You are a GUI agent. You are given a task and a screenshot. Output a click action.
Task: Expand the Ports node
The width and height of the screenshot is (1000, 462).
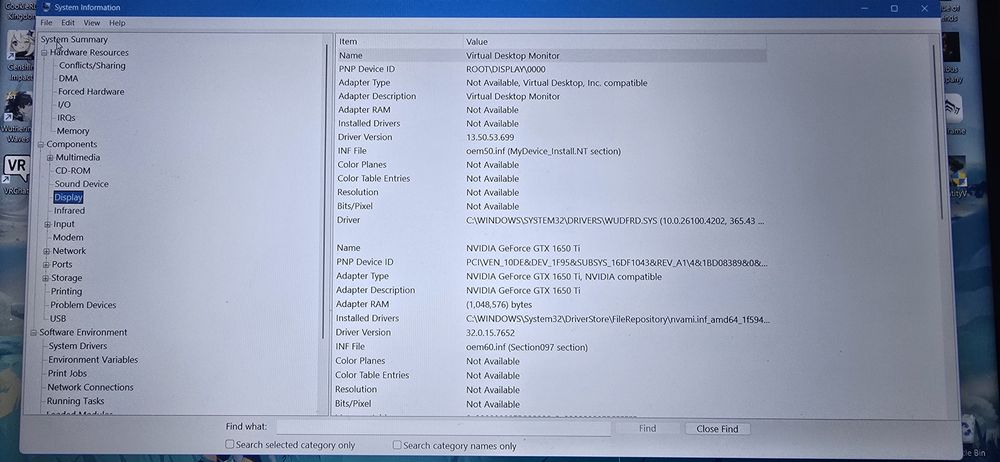46,265
